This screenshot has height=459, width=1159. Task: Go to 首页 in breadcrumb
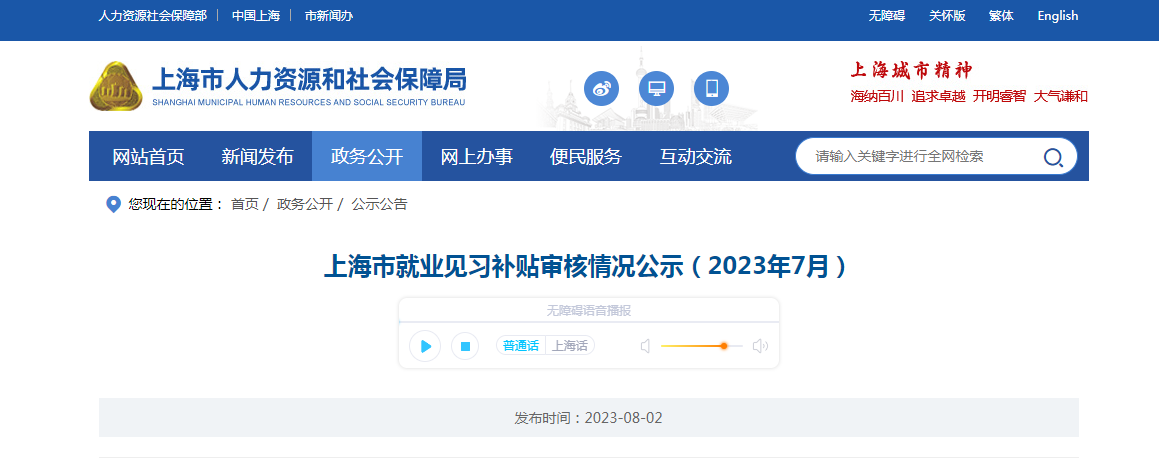245,205
